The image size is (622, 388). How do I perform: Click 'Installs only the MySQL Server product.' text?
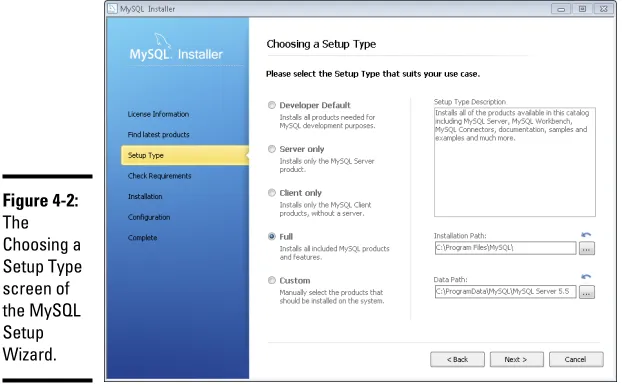tap(327, 165)
